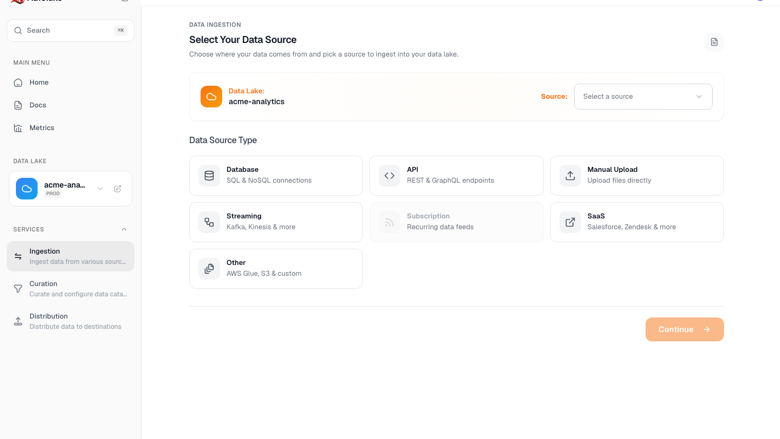Click the PROD badge under acme-ana

coord(53,193)
